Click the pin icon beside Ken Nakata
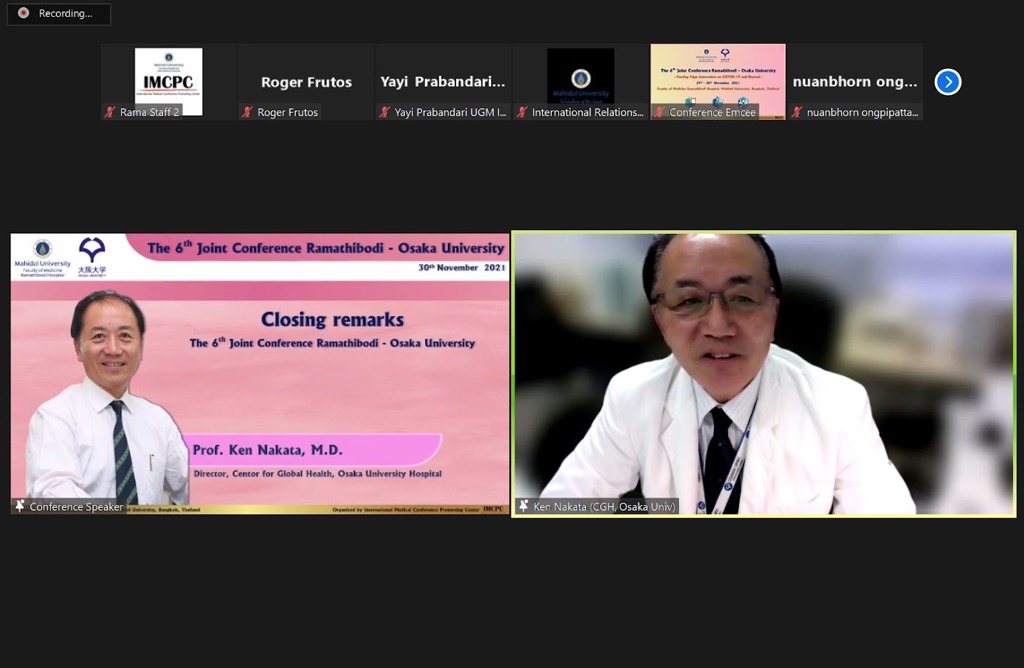The width and height of the screenshot is (1024, 668). click(x=523, y=507)
